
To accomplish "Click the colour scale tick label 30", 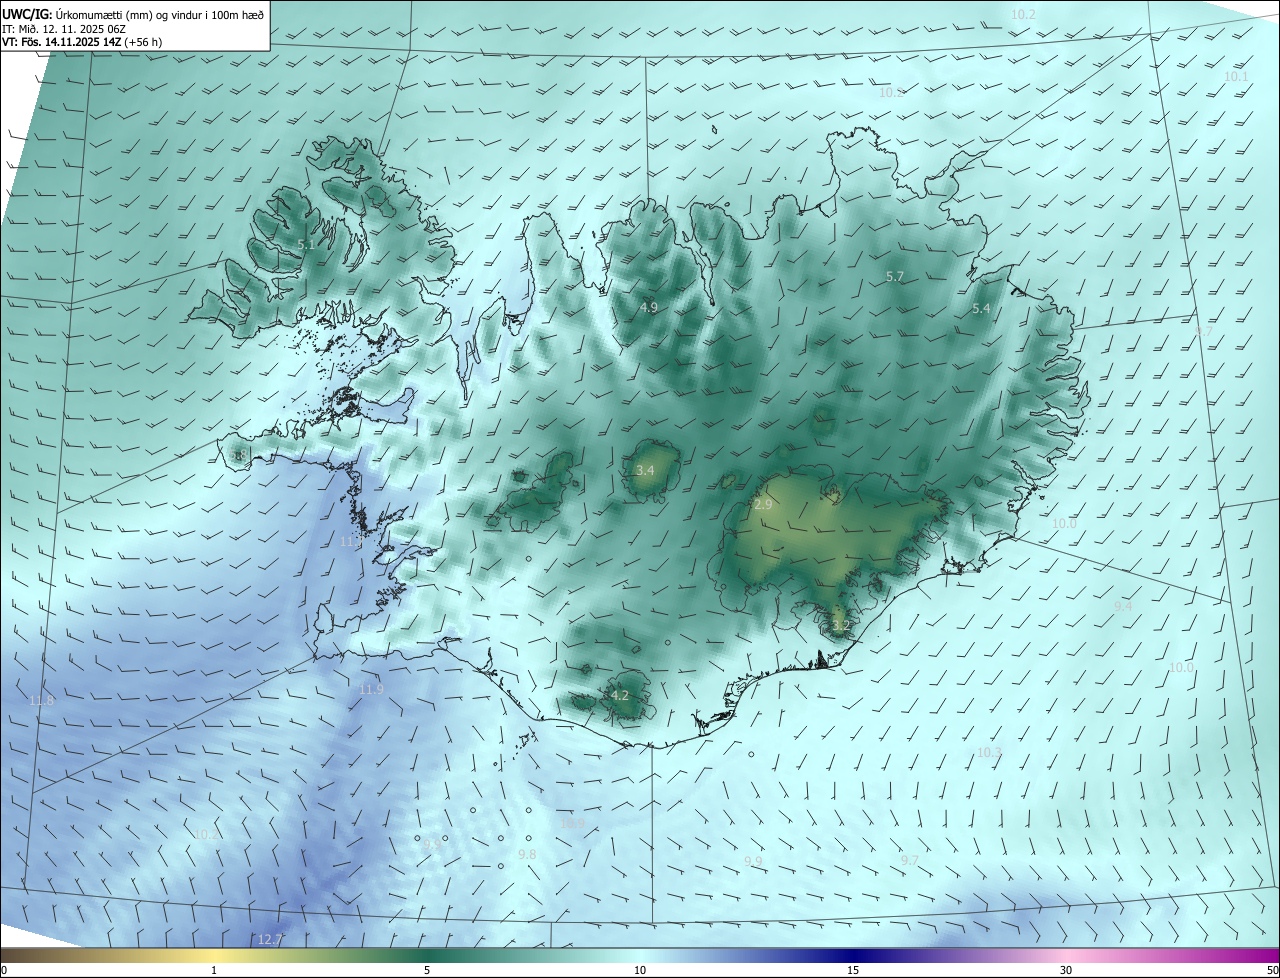I will coord(1066,970).
